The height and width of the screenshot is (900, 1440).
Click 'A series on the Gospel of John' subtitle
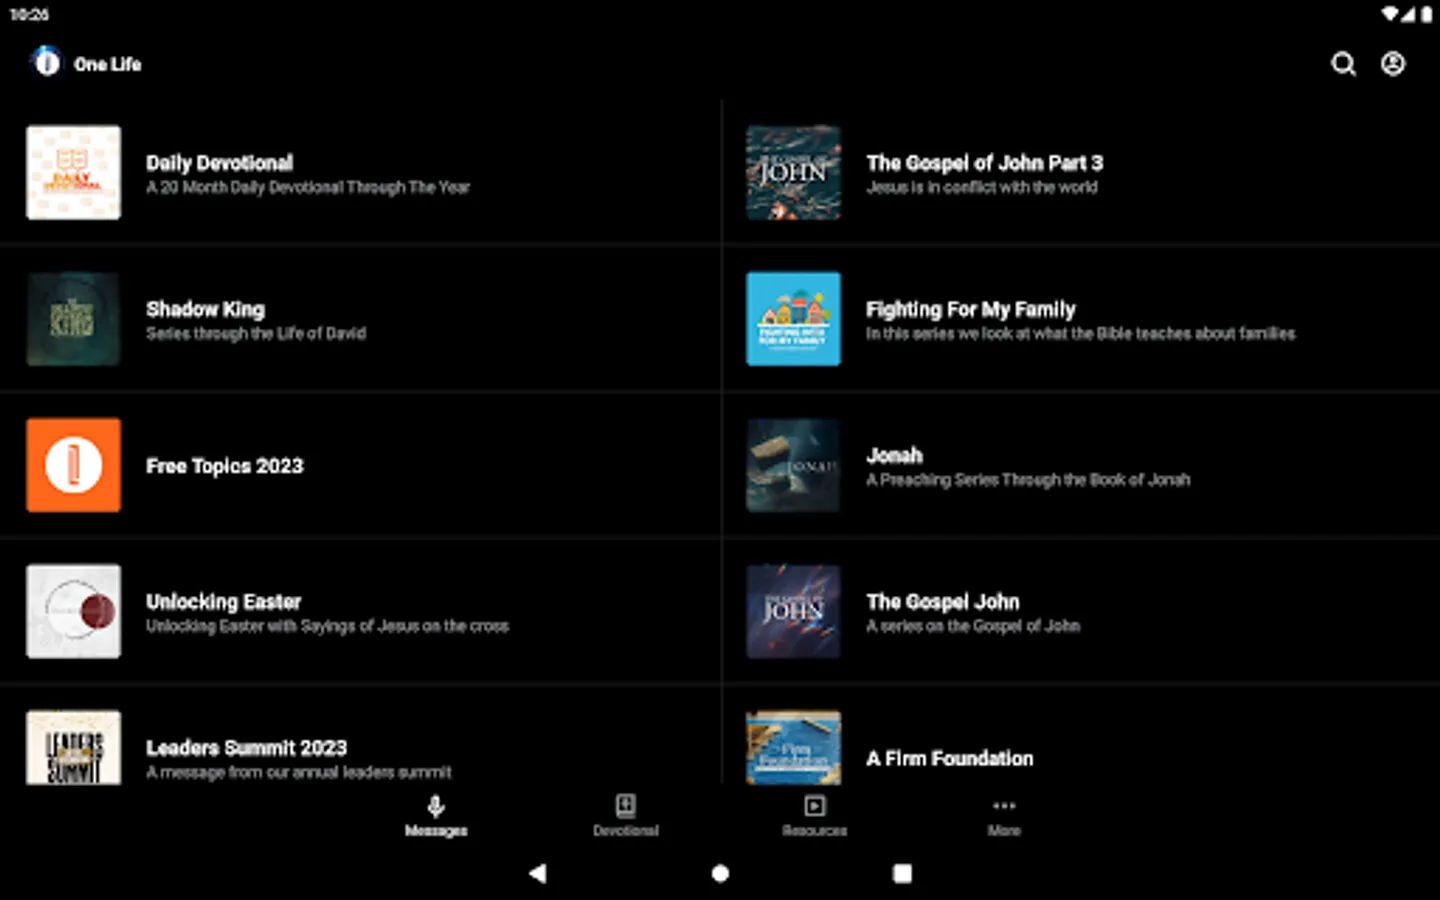pos(973,626)
